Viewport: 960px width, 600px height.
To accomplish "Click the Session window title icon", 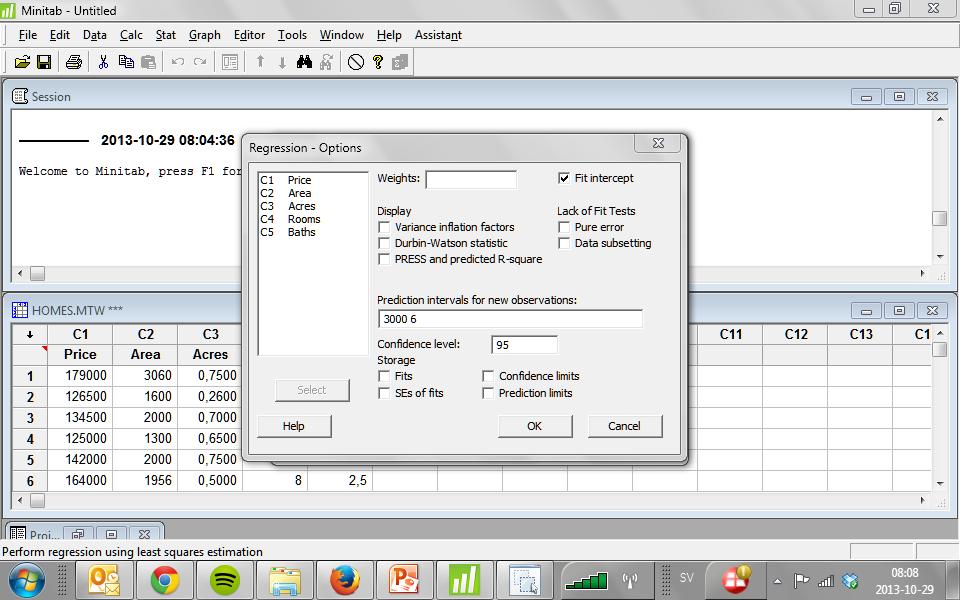I will [x=20, y=96].
